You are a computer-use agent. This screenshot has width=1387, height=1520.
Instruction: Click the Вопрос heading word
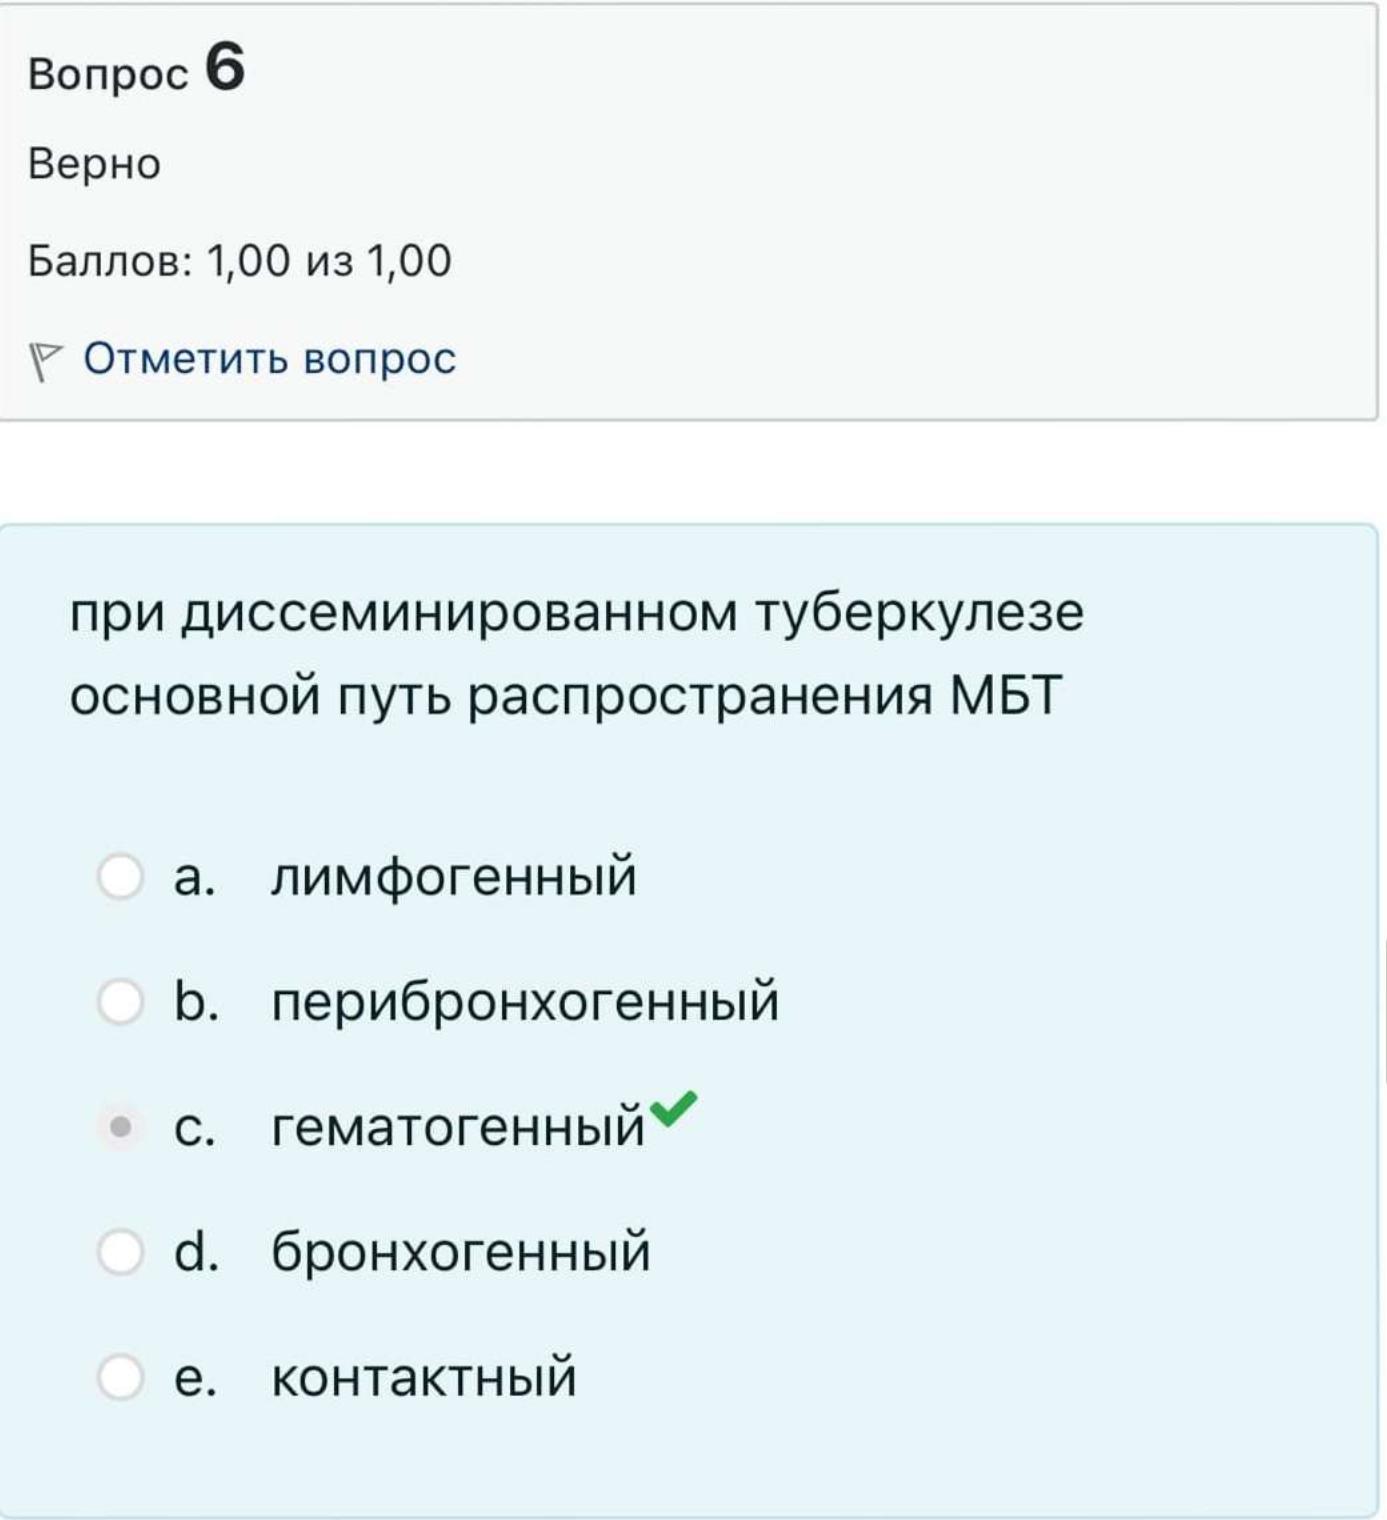click(108, 75)
